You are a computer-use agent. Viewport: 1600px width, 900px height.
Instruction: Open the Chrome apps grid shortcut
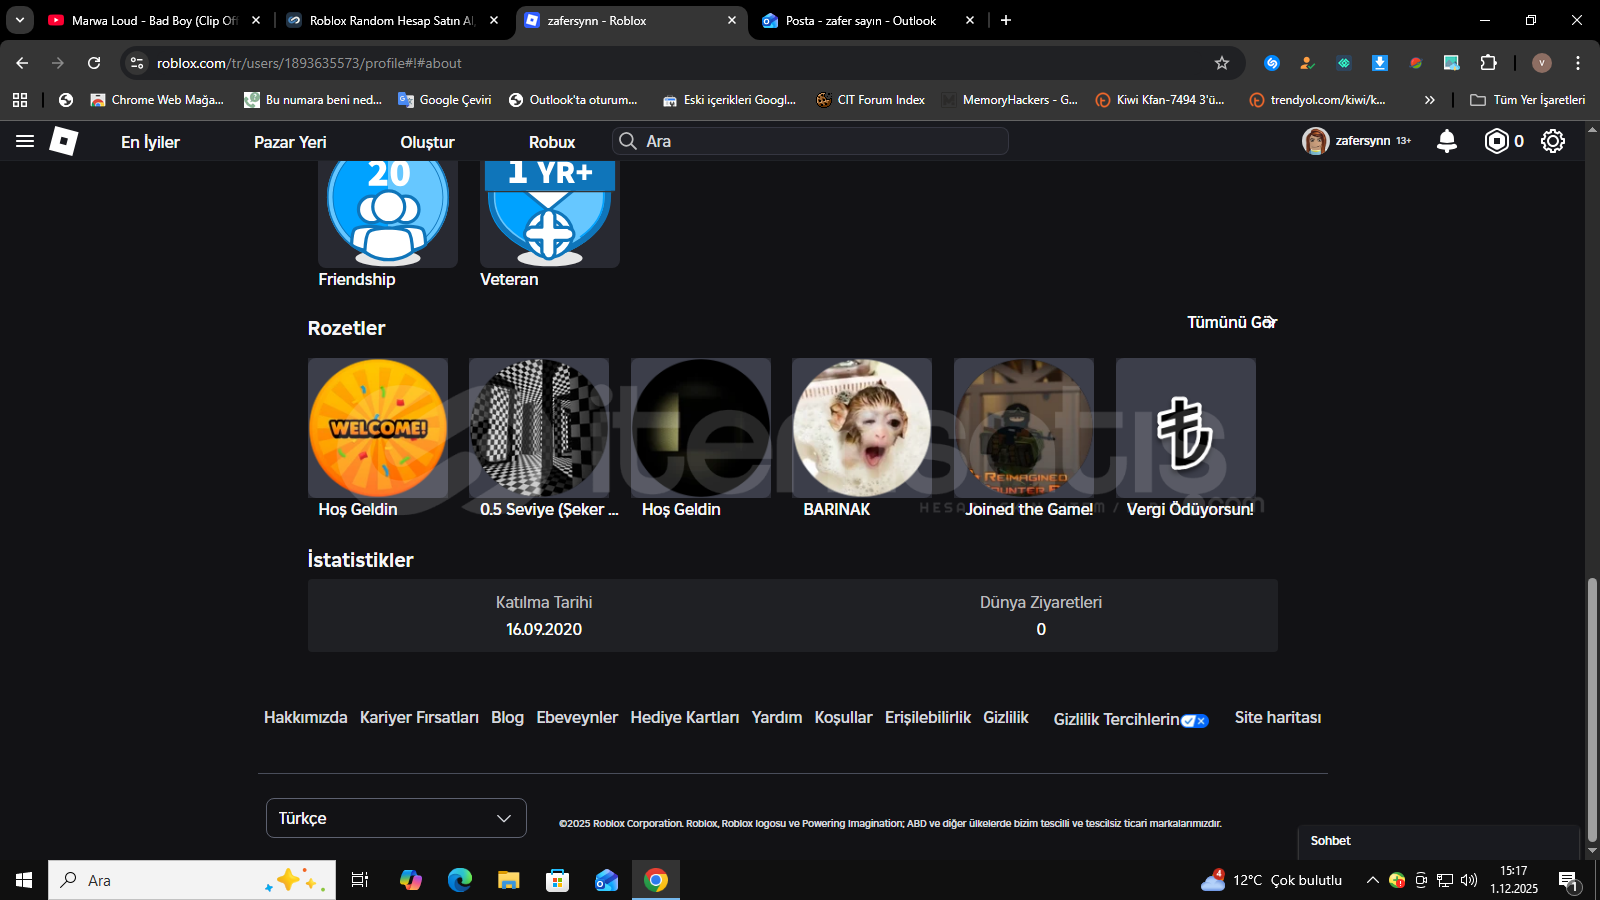tap(20, 100)
